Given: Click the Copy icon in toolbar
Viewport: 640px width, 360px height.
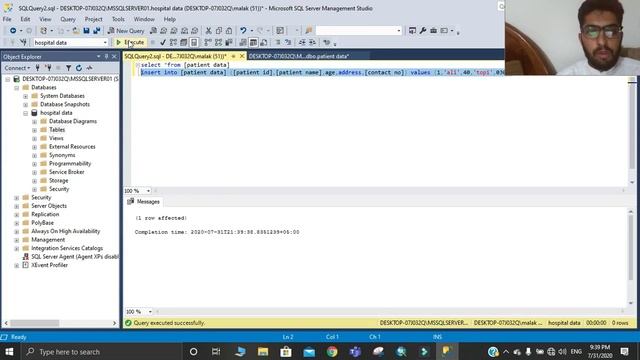Looking at the screenshot, I should click(x=219, y=31).
